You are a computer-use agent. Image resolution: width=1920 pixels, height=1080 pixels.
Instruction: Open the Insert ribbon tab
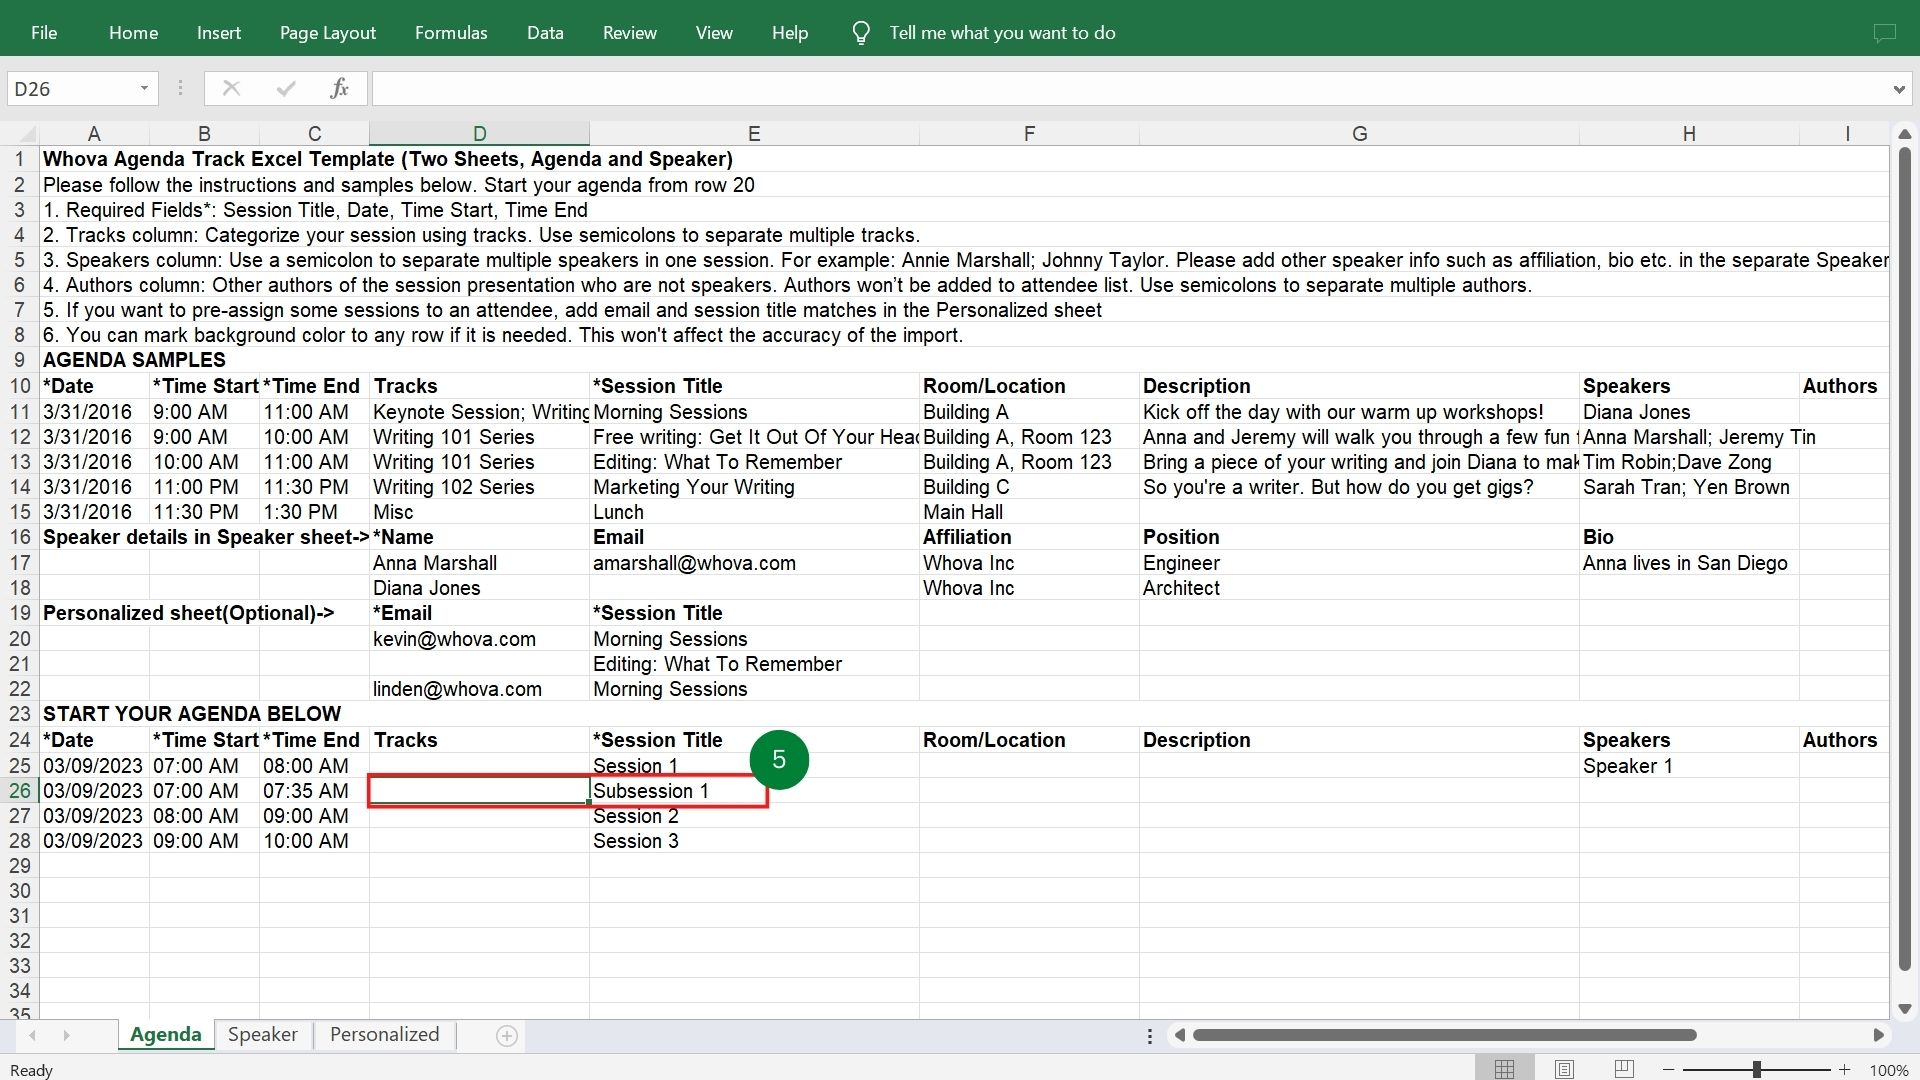[x=218, y=33]
